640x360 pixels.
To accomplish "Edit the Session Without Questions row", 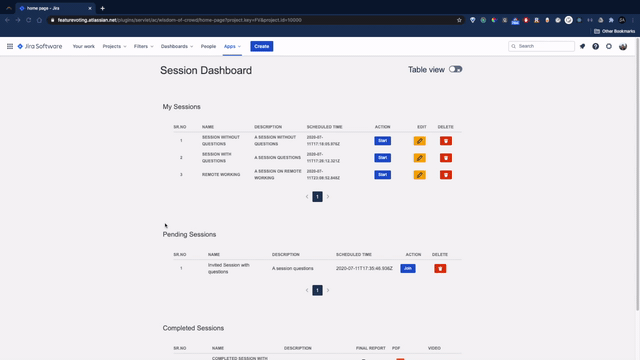I will [420, 141].
